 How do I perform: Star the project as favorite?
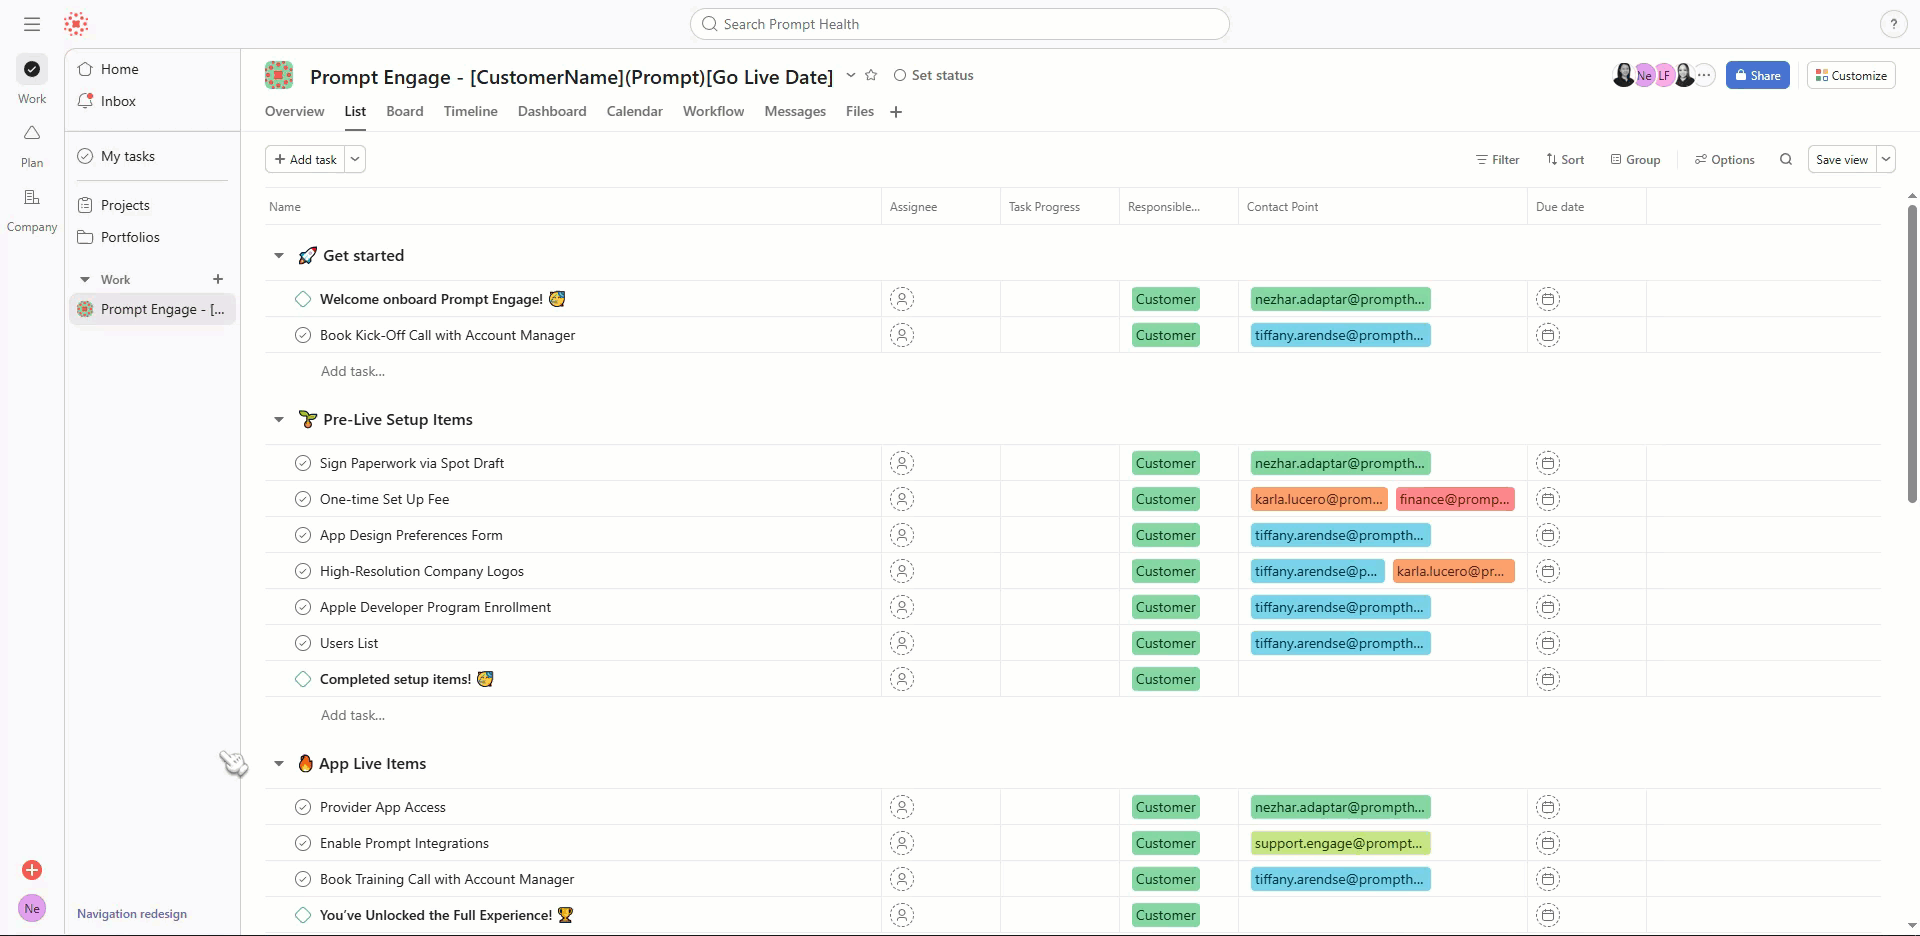coord(871,75)
